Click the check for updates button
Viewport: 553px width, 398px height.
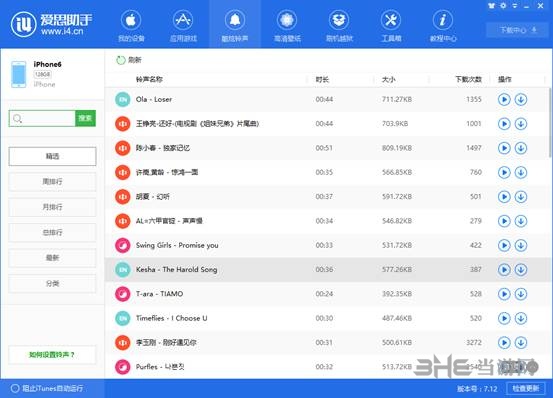point(526,388)
